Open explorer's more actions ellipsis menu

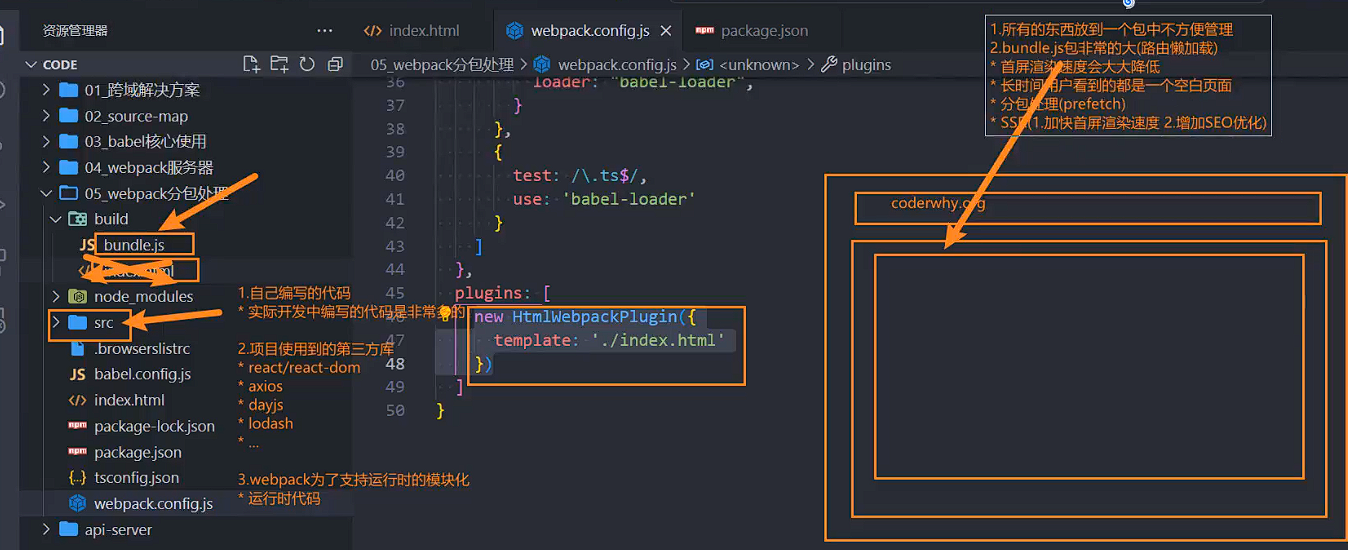[x=324, y=31]
